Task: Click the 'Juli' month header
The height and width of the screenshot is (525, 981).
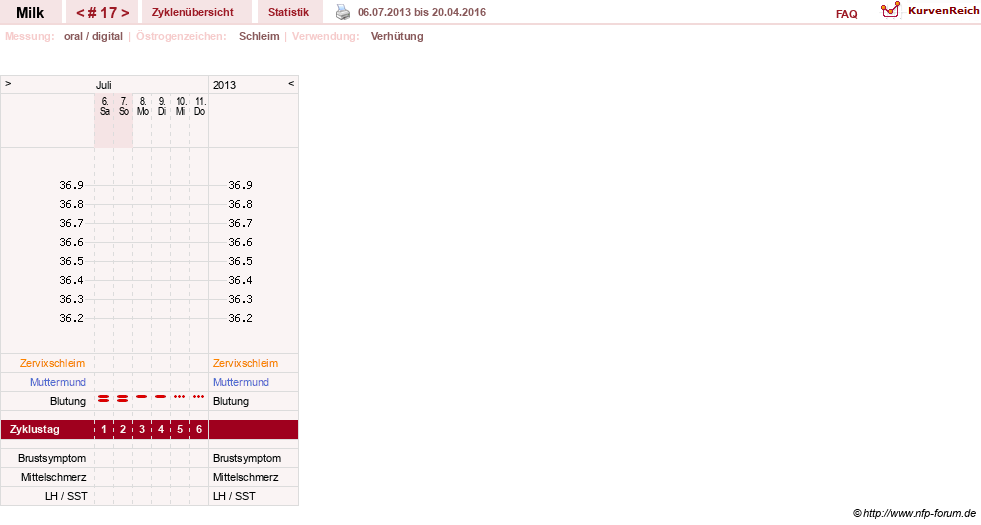Action: [x=103, y=85]
